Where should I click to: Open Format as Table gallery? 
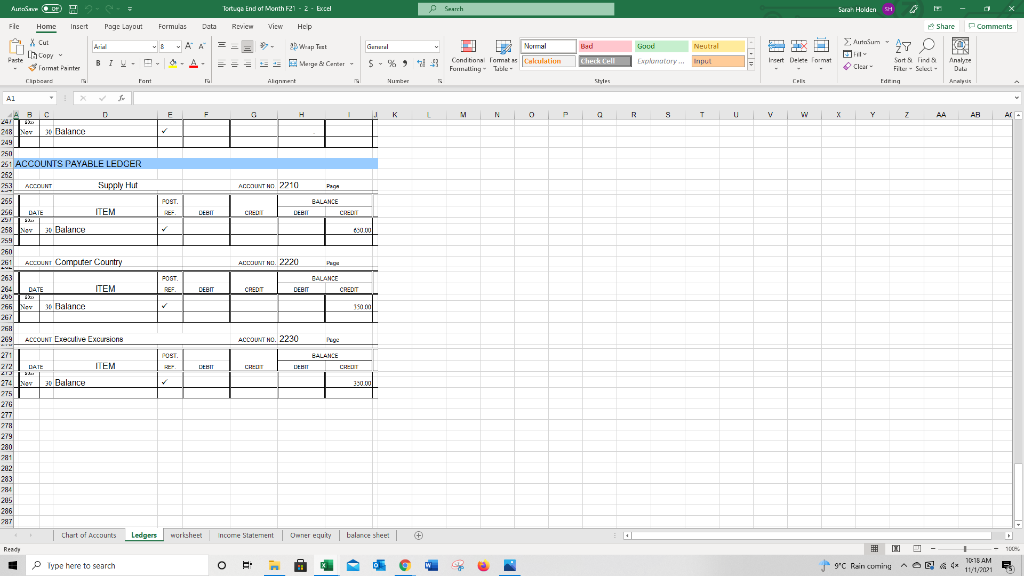[x=503, y=56]
